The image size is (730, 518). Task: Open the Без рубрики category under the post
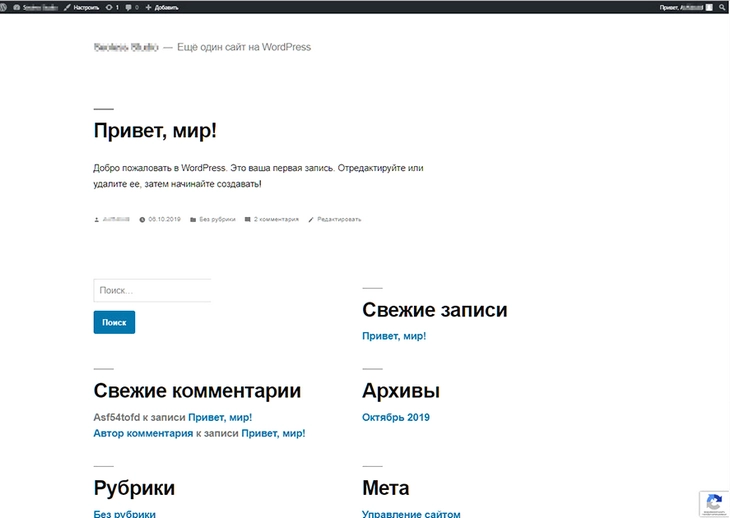216,219
